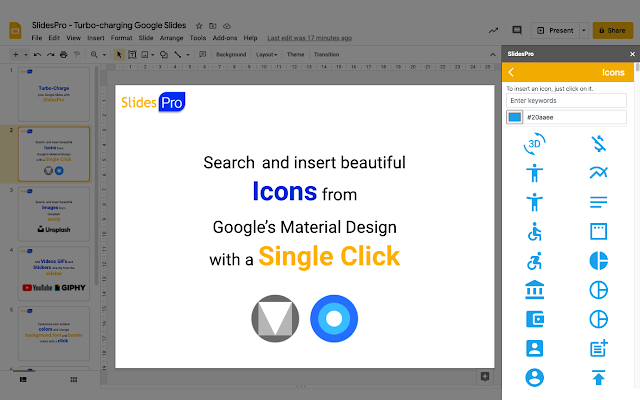Screen dimensions: 640x400
Task: Open the zoom dropdown arrow
Action: click(x=104, y=54)
